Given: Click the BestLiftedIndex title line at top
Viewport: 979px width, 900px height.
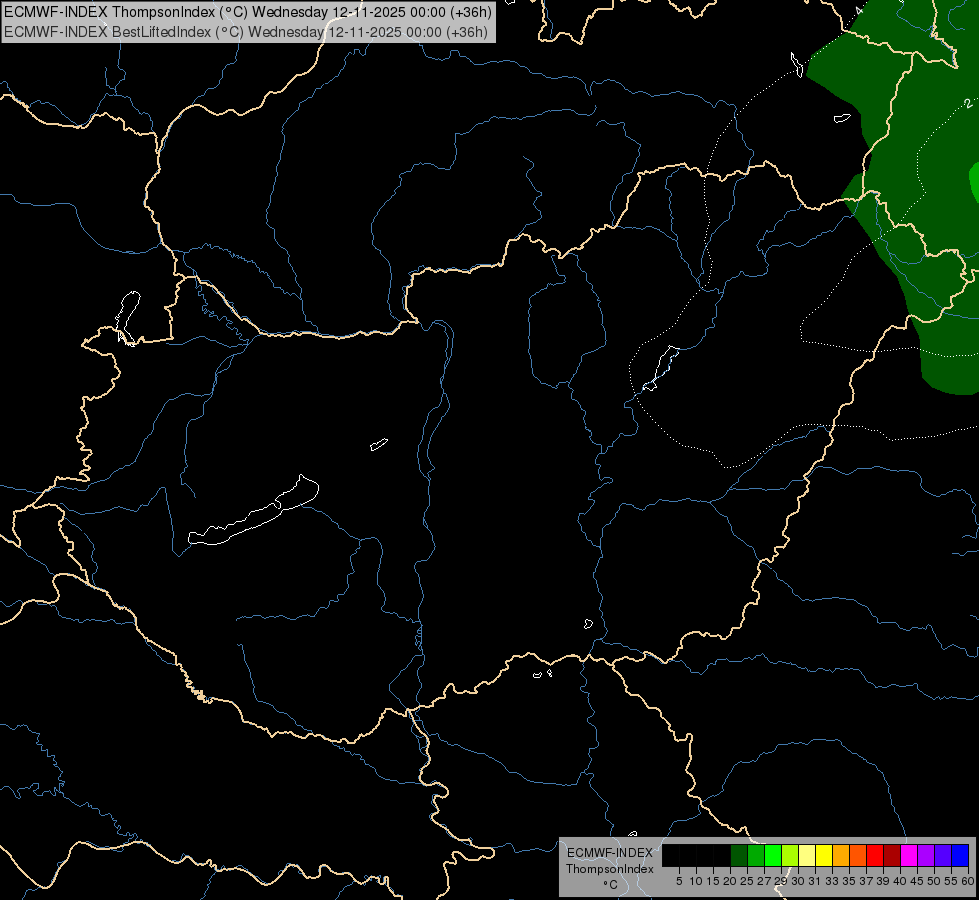Looking at the screenshot, I should coord(245,32).
